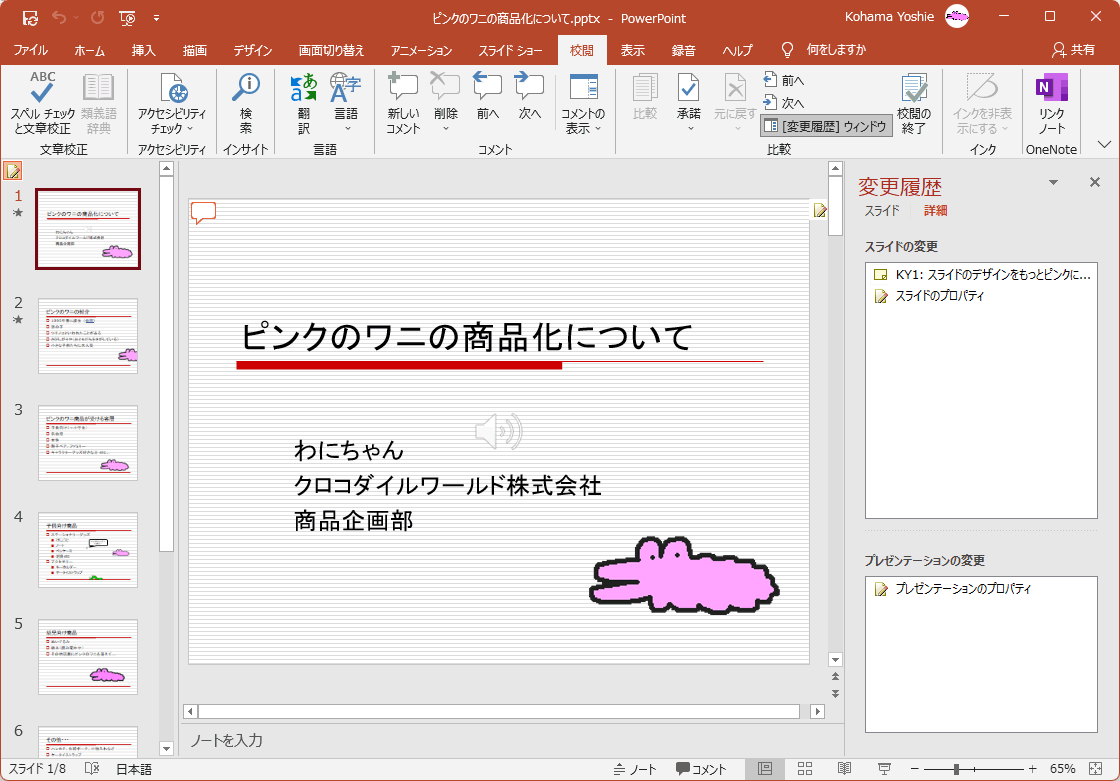
Task: Switch to slide sorter view in status bar
Action: pyautogui.click(x=804, y=769)
